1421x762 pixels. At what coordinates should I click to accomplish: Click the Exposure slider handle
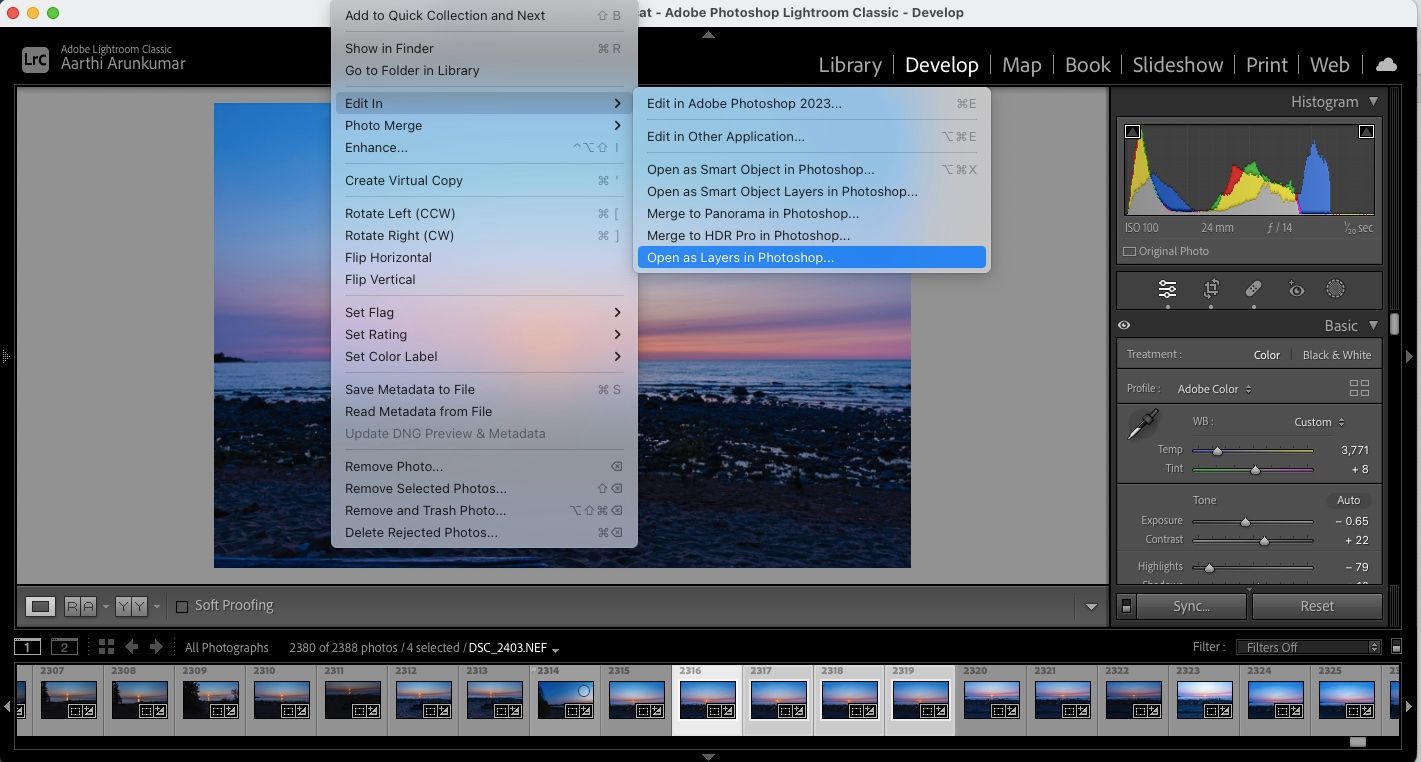pos(1245,522)
